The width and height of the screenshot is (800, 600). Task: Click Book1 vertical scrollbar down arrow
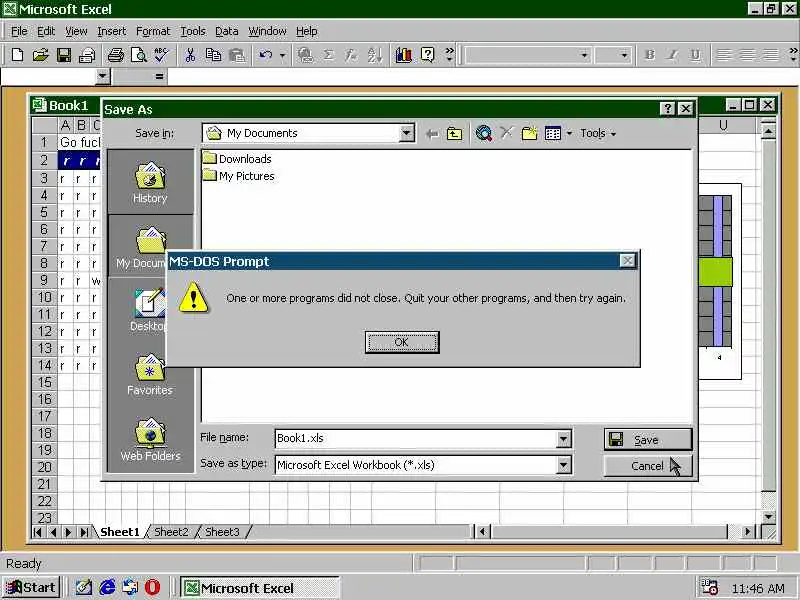pyautogui.click(x=768, y=516)
